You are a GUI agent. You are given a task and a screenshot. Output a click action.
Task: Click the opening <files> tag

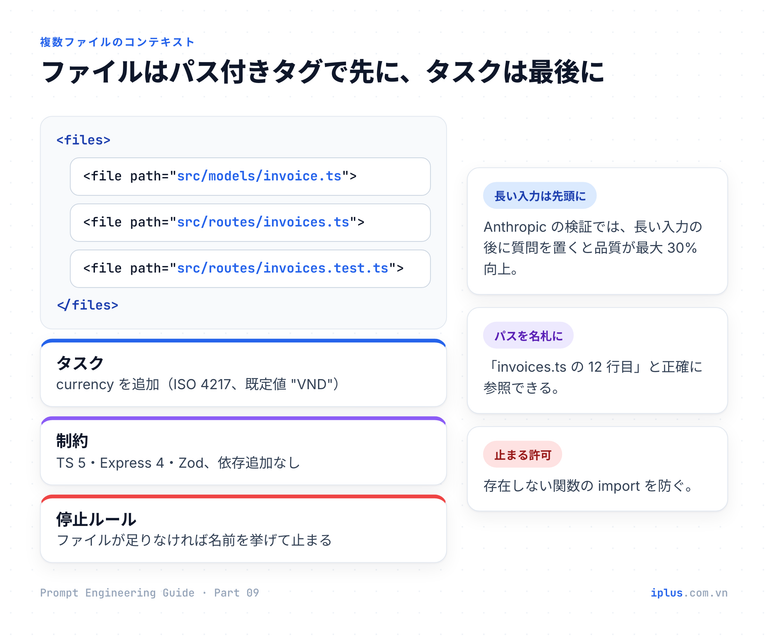pyautogui.click(x=84, y=140)
